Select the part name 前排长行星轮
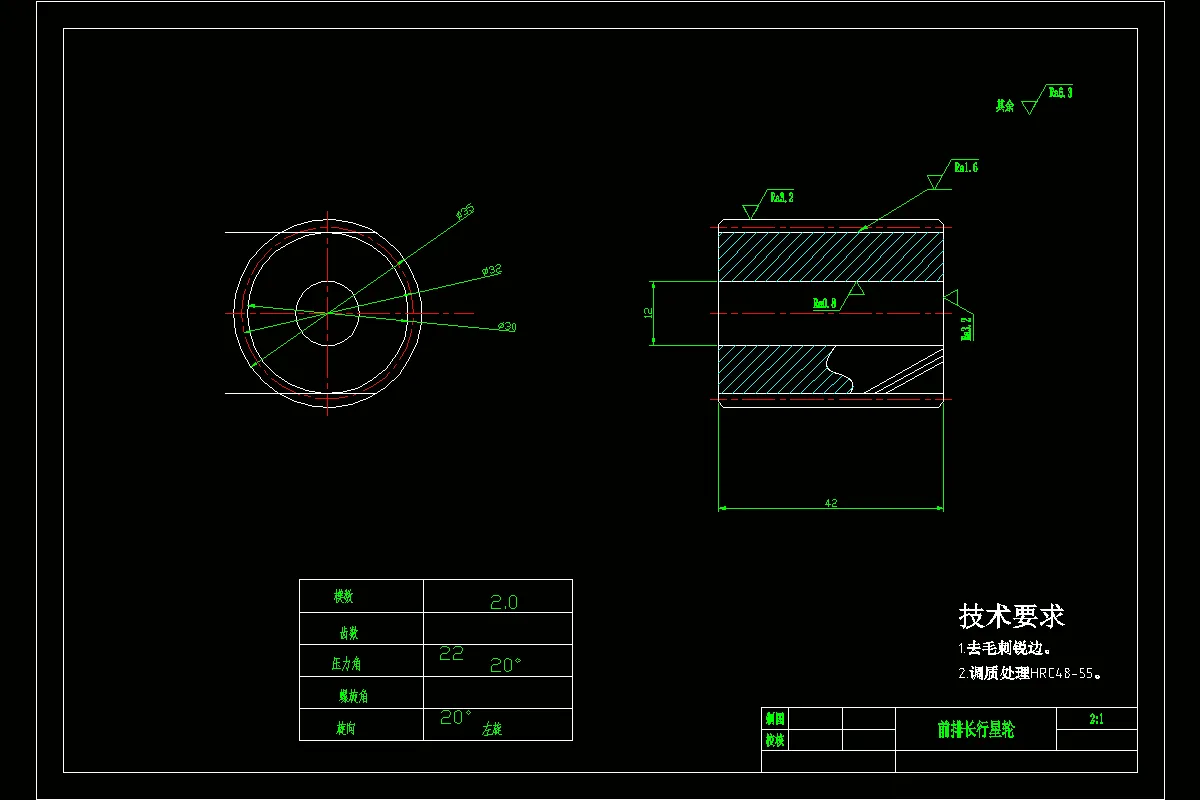Screen dimensions: 1200x800 point(975,730)
